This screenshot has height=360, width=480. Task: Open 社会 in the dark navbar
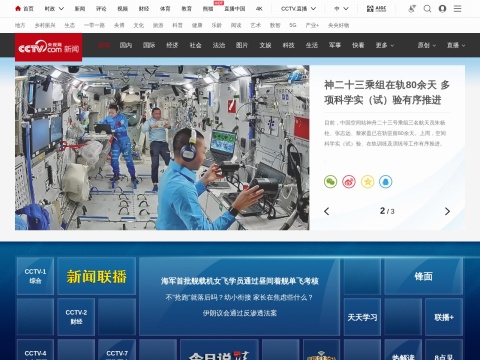pos(196,45)
